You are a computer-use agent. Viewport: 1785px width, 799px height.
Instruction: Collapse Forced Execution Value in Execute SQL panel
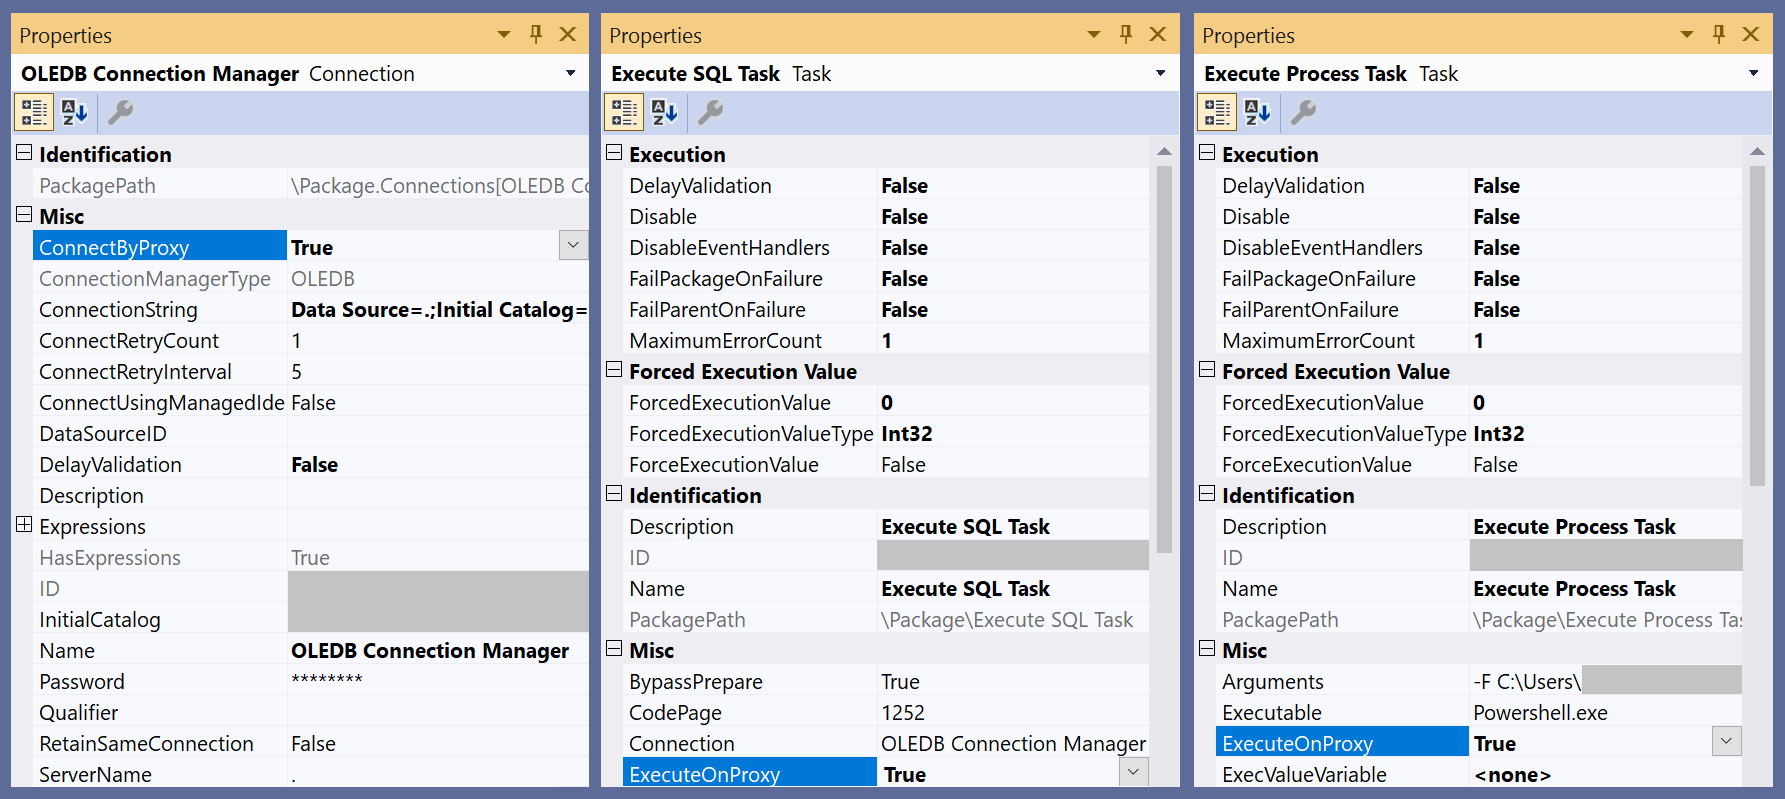click(614, 371)
